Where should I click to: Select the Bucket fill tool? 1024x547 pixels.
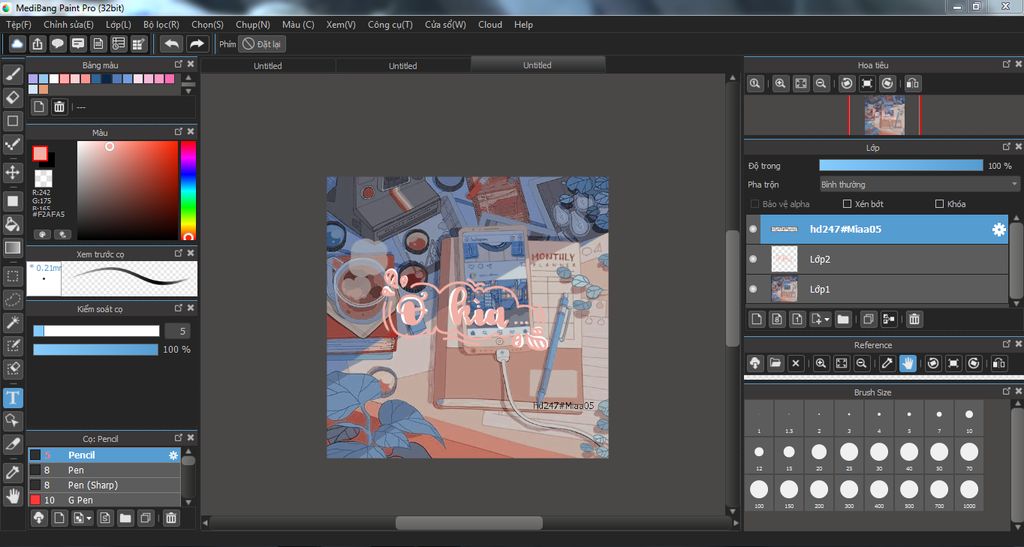pyautogui.click(x=12, y=224)
